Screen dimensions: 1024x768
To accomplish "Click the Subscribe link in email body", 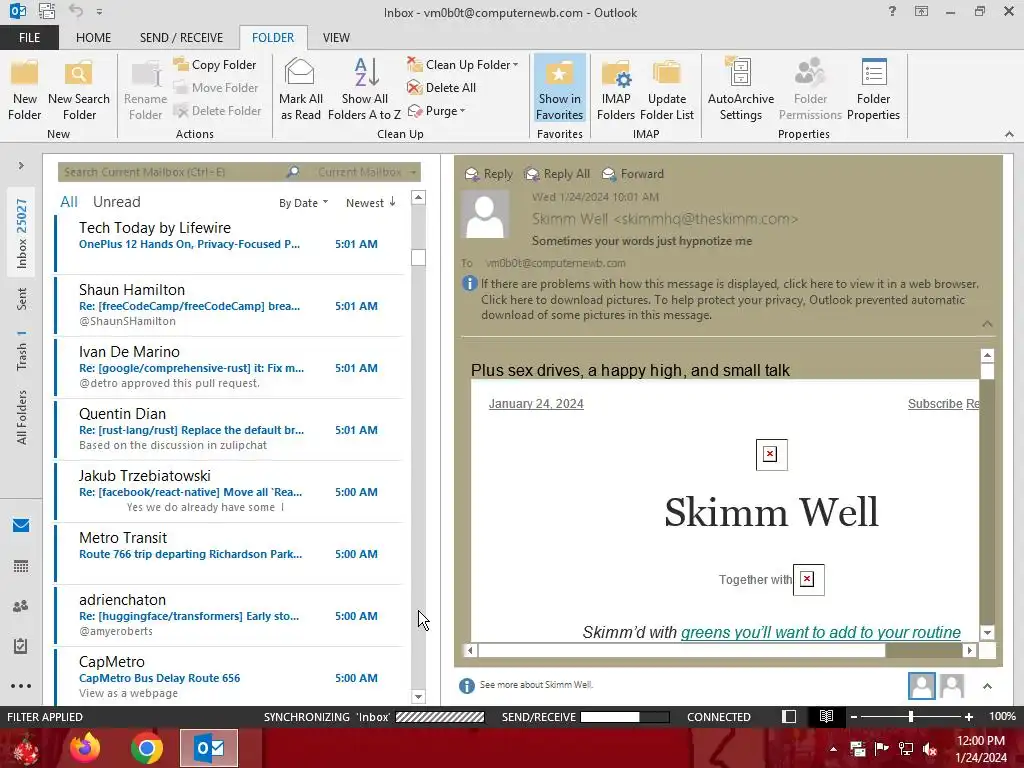I will click(x=935, y=404).
